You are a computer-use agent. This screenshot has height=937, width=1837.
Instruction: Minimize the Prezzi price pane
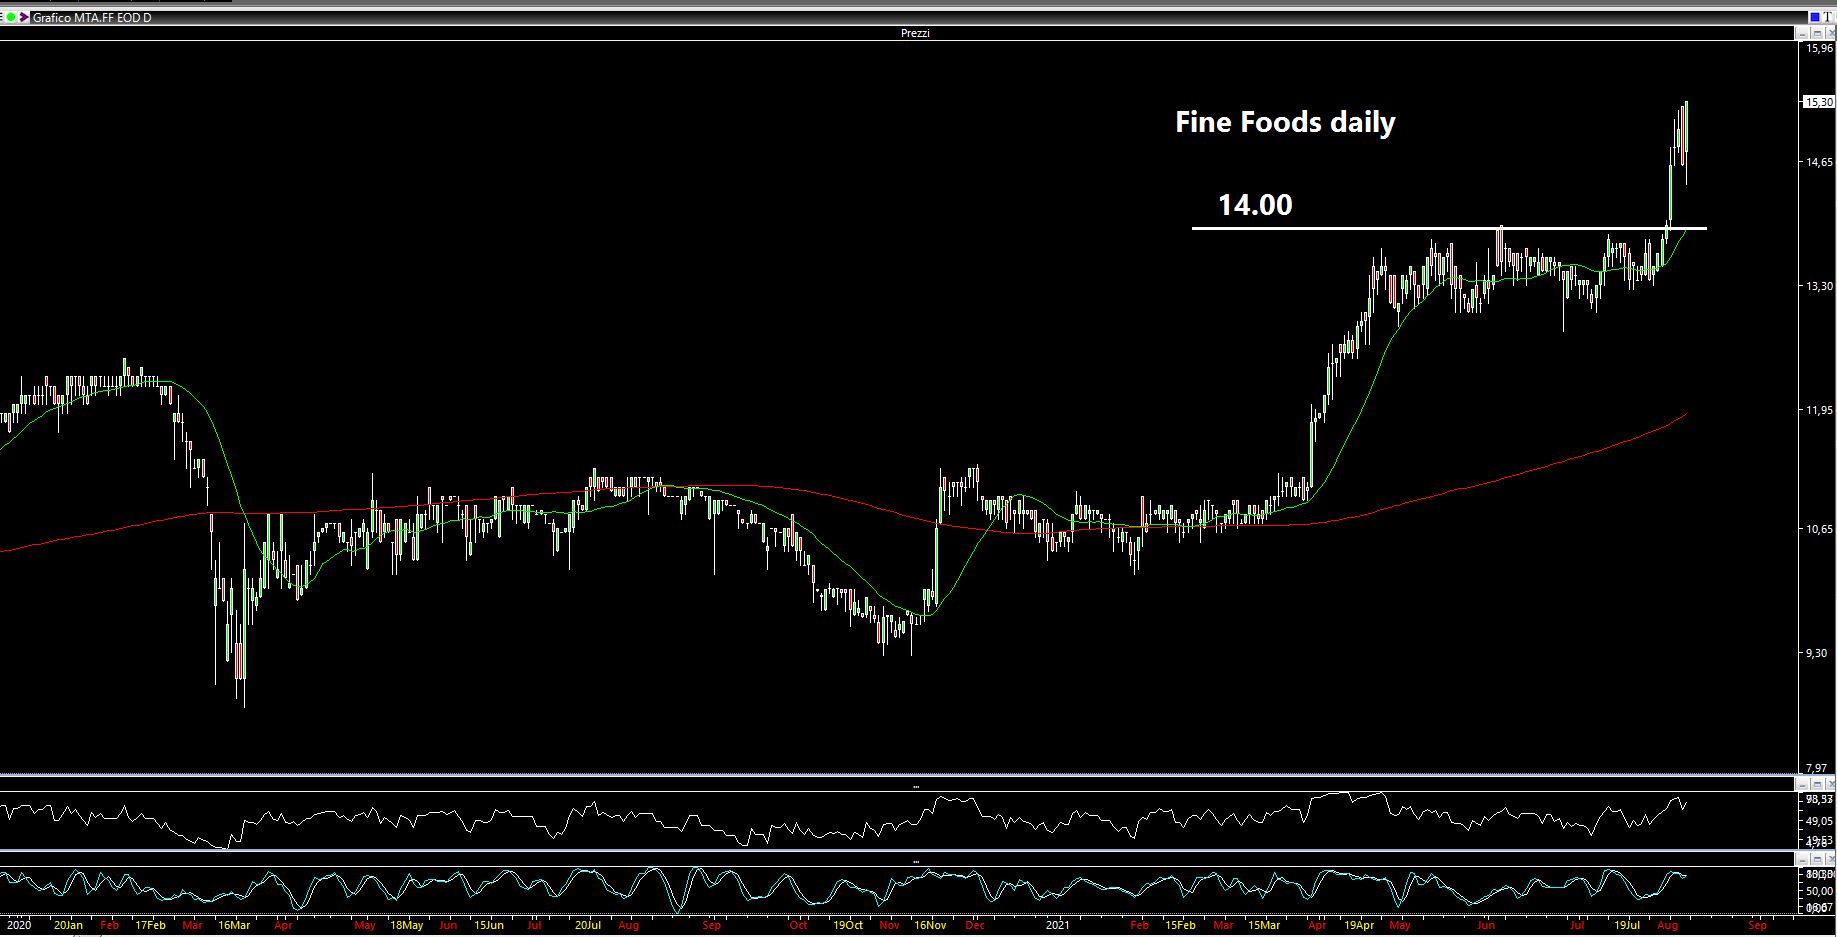tap(1802, 33)
